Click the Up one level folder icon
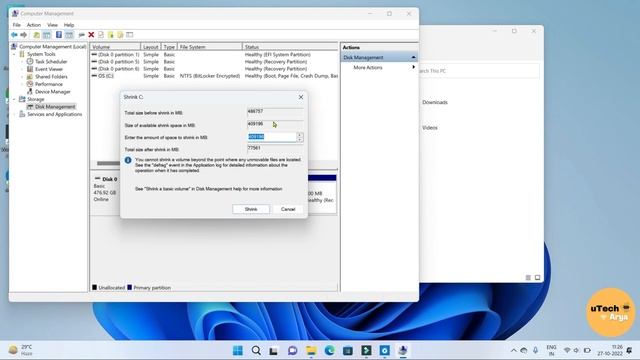The height and width of the screenshot is (360, 640). (37, 35)
